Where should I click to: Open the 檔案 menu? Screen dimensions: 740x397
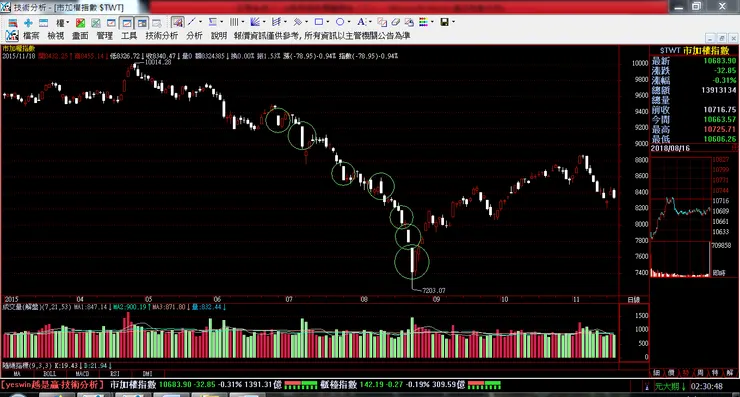[x=31, y=35]
